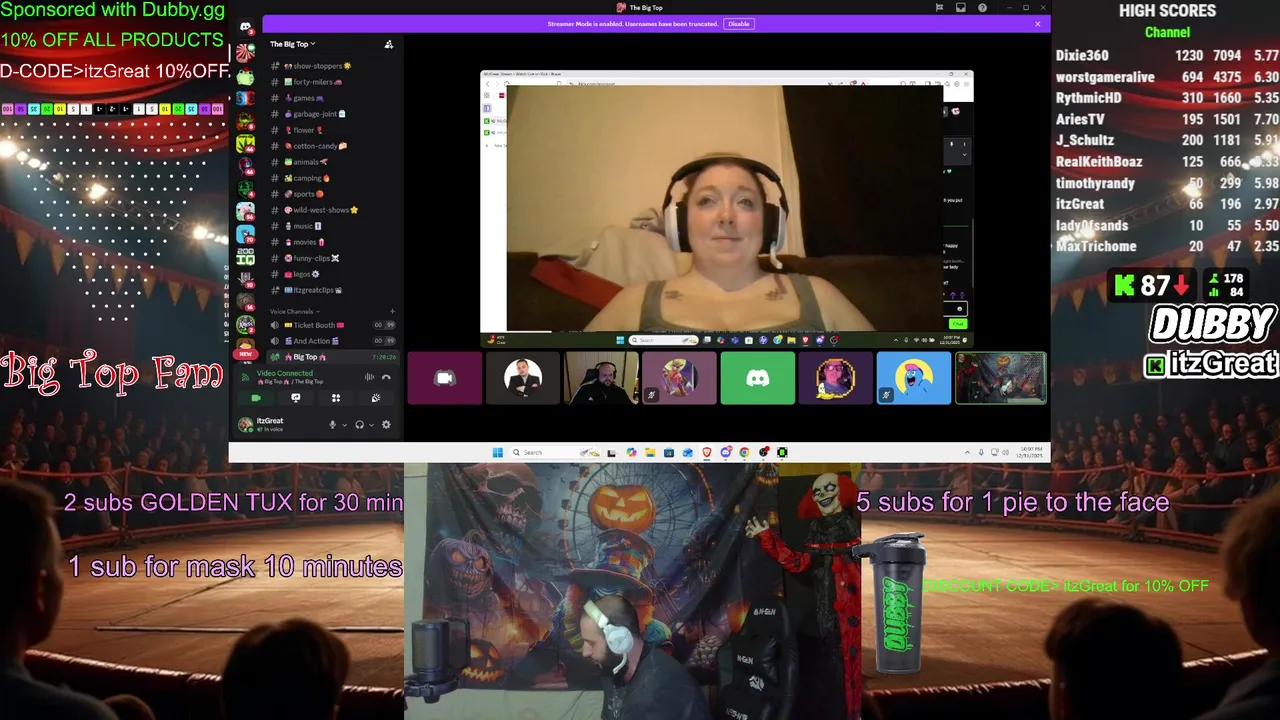Toggle noise suppression waveform icon
1280x720 pixels.
click(x=369, y=377)
